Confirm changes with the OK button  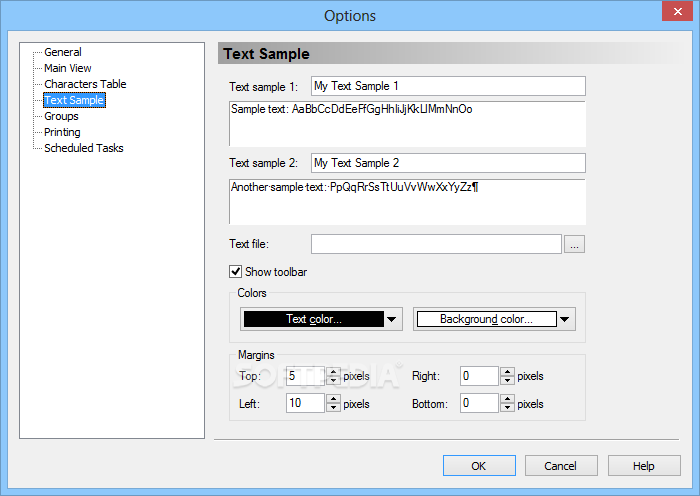coord(479,466)
